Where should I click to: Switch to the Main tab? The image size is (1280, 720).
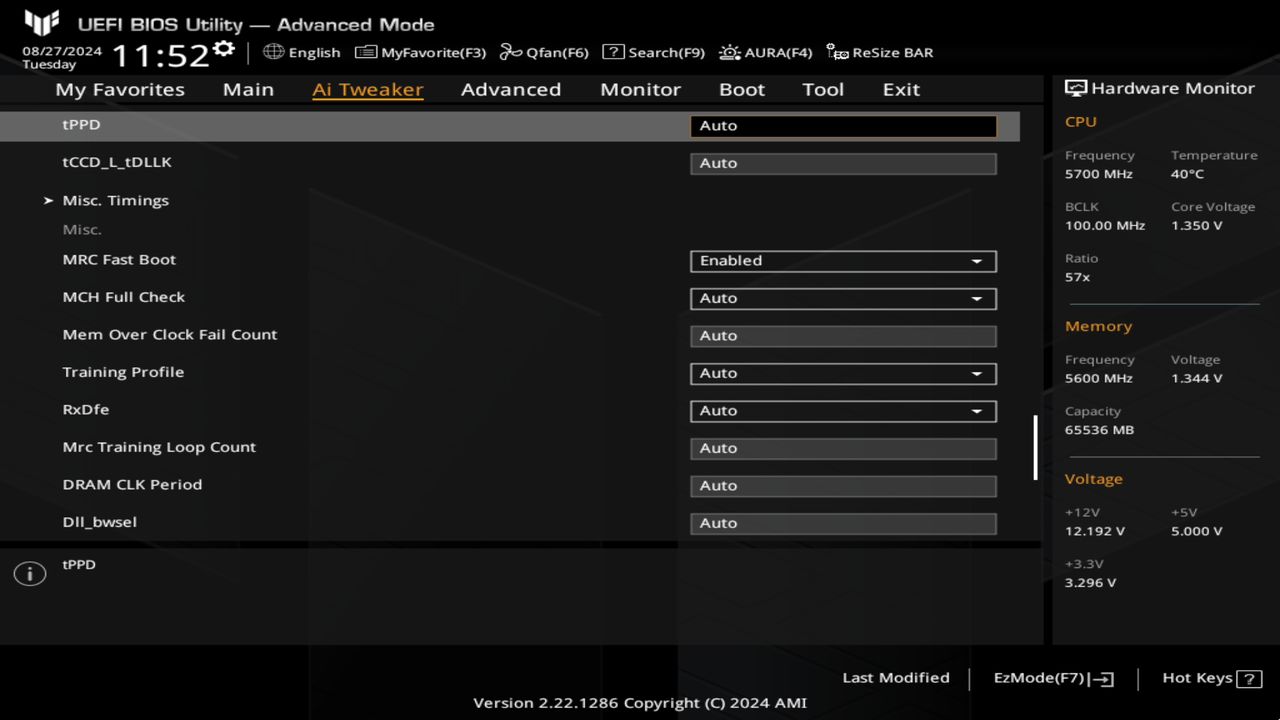click(248, 89)
